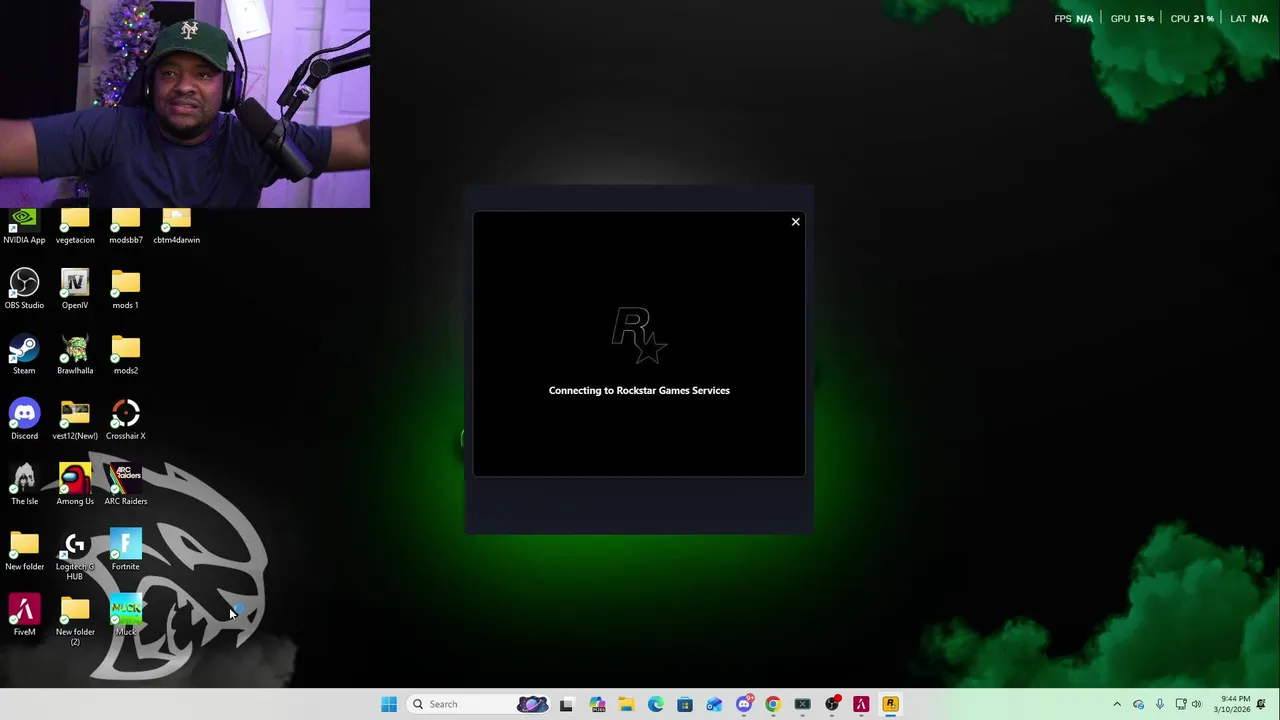The height and width of the screenshot is (720, 1280).
Task: Switch to OBS Studio in taskbar
Action: pos(832,704)
